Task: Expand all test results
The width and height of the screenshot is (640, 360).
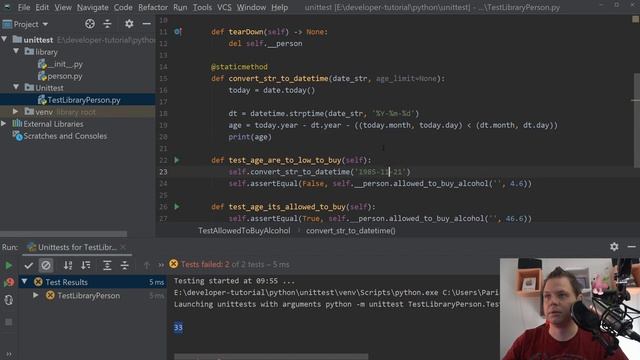Action: (107, 265)
